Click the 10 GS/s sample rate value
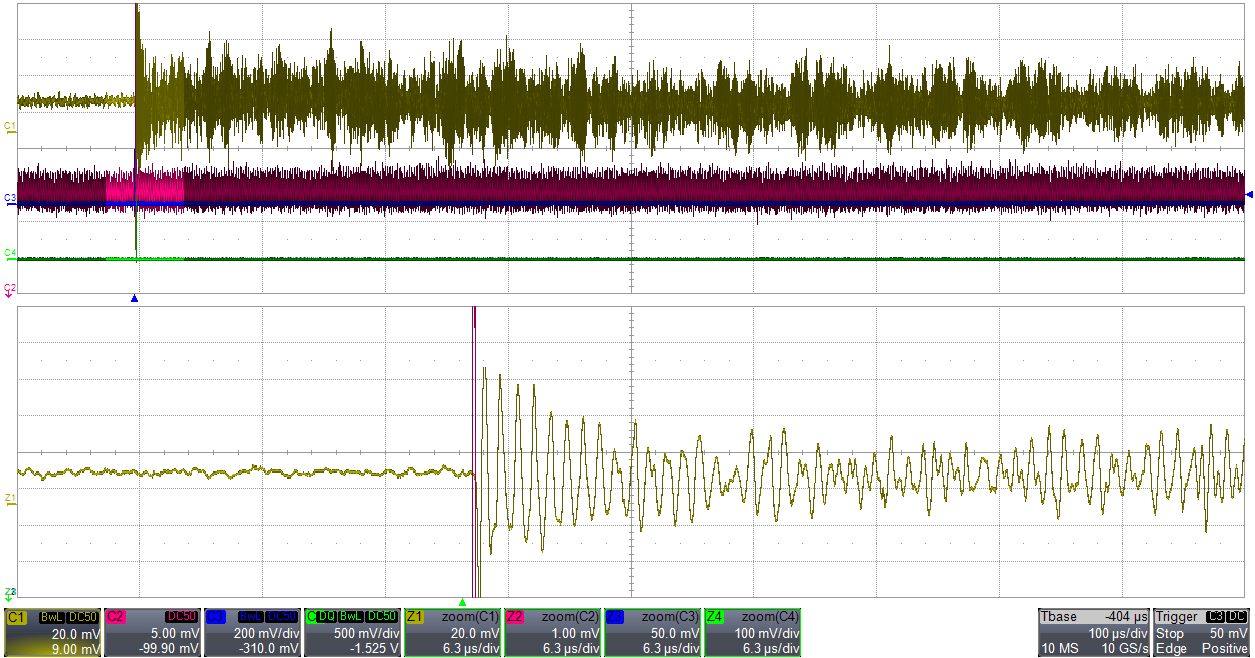Screen dimensions: 1255x658 (1124, 649)
